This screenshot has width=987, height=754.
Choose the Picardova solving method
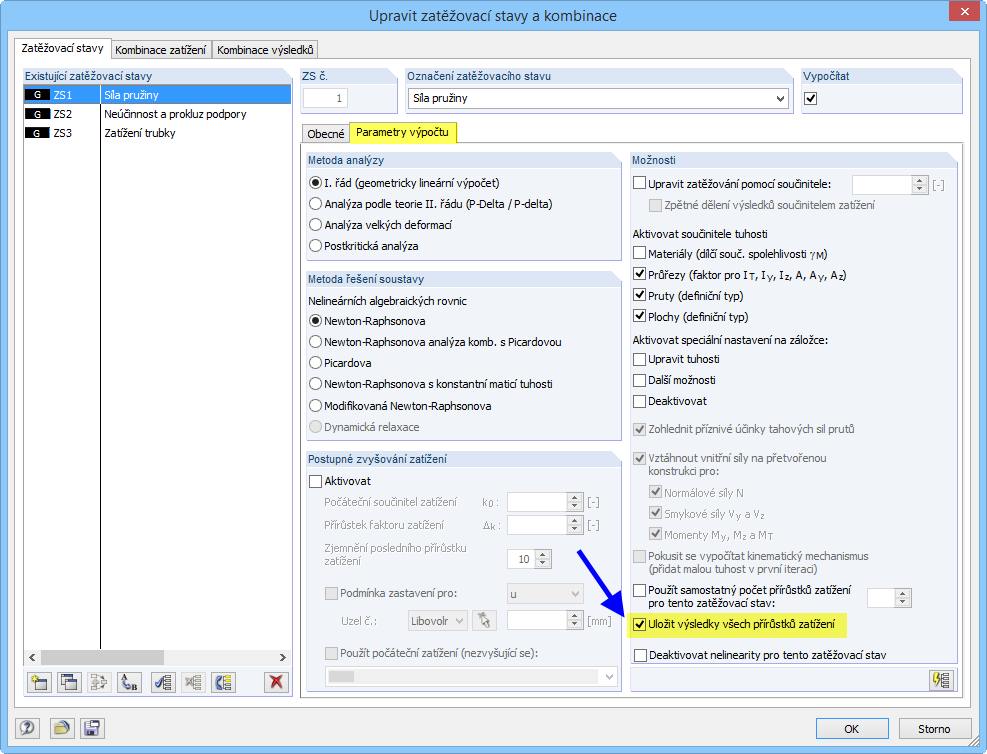point(315,363)
